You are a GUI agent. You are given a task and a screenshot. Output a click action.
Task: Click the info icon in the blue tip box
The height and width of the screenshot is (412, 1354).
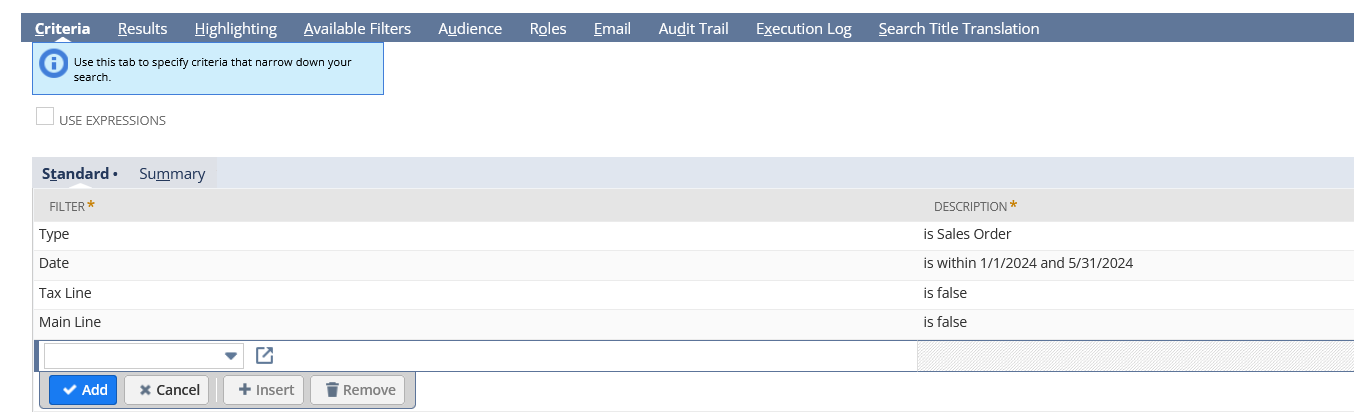point(53,64)
